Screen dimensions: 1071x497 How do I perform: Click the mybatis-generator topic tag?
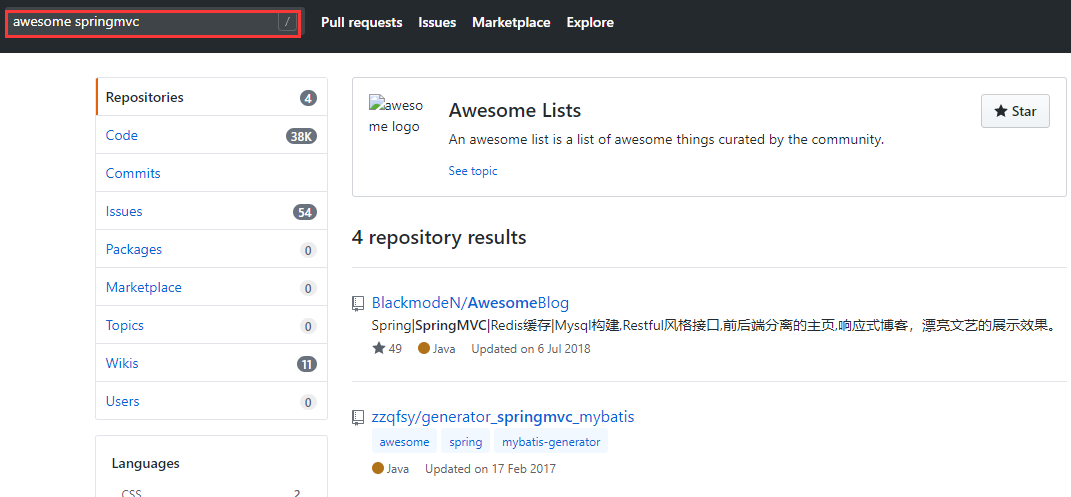pos(551,442)
